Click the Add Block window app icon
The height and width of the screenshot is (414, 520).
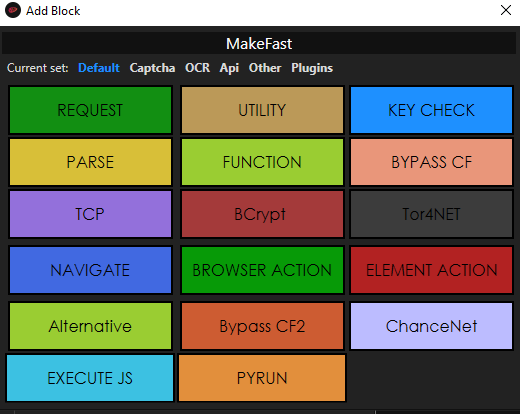point(13,10)
